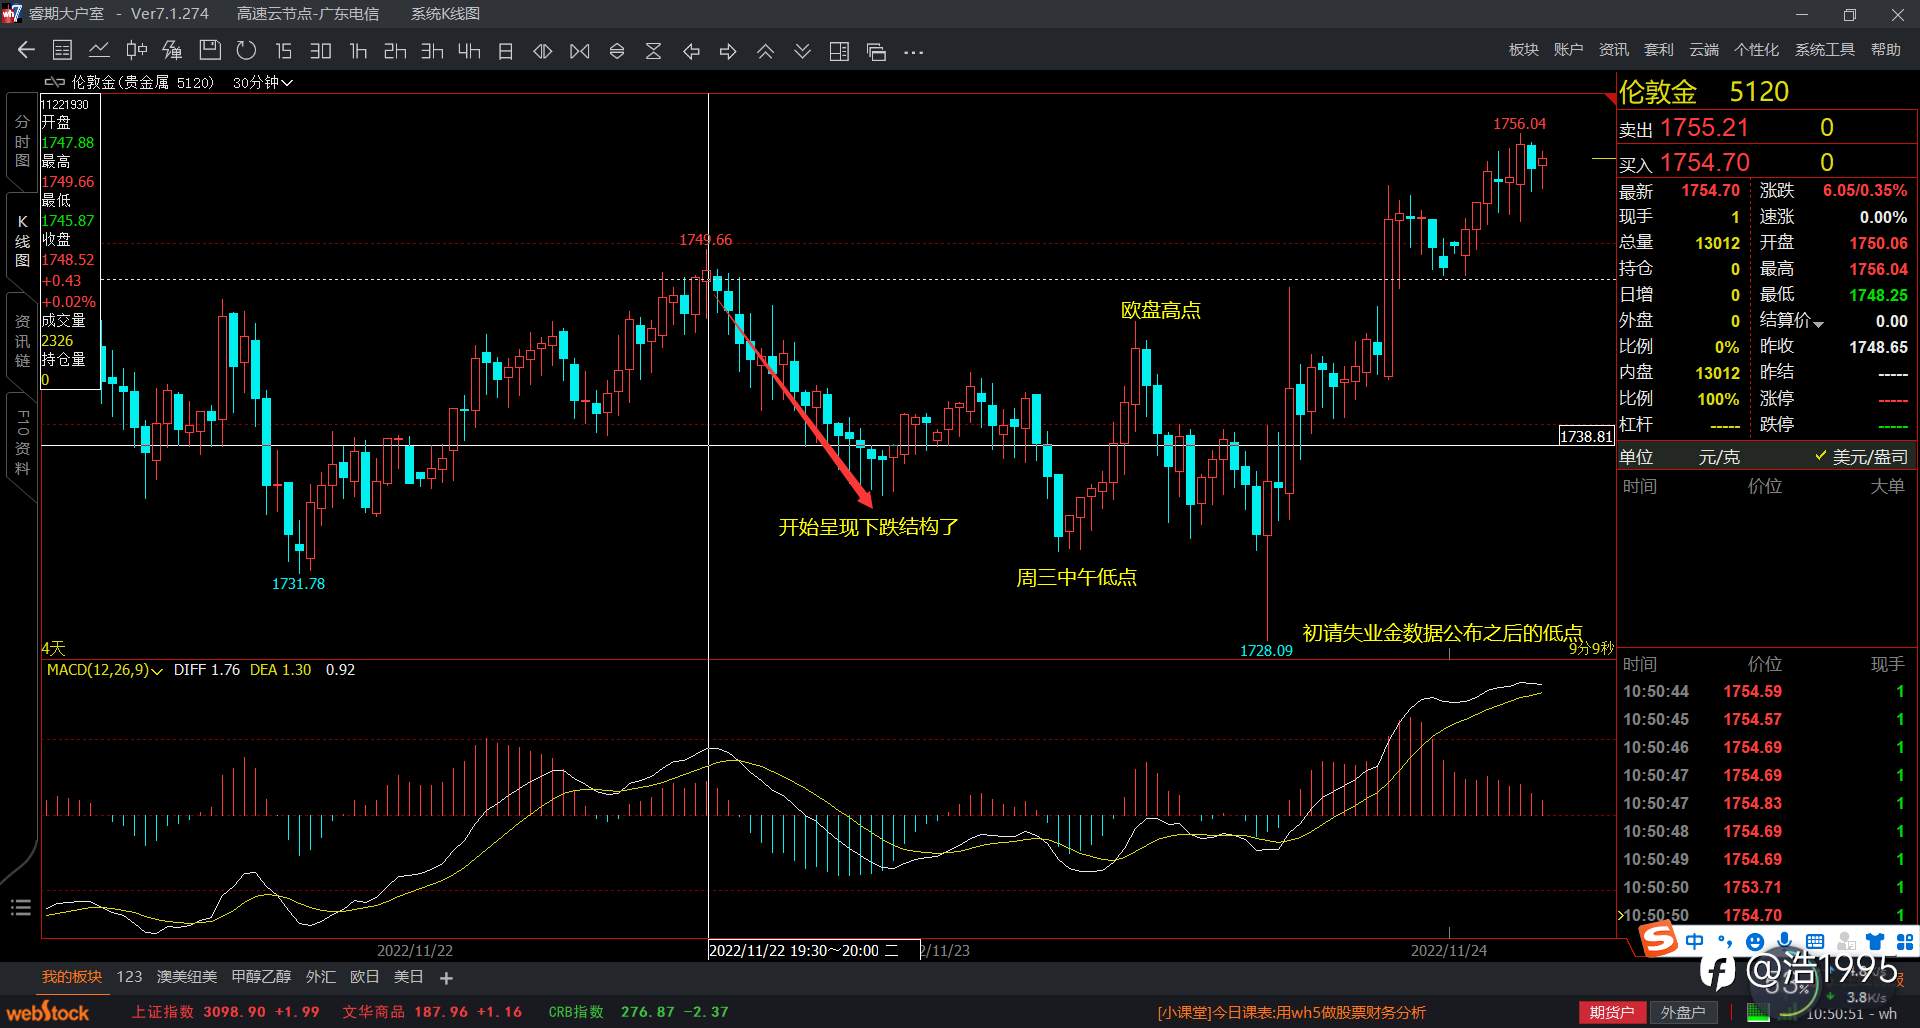1920x1028 pixels.
Task: Click the horizontal compress candles icon
Action: (542, 51)
